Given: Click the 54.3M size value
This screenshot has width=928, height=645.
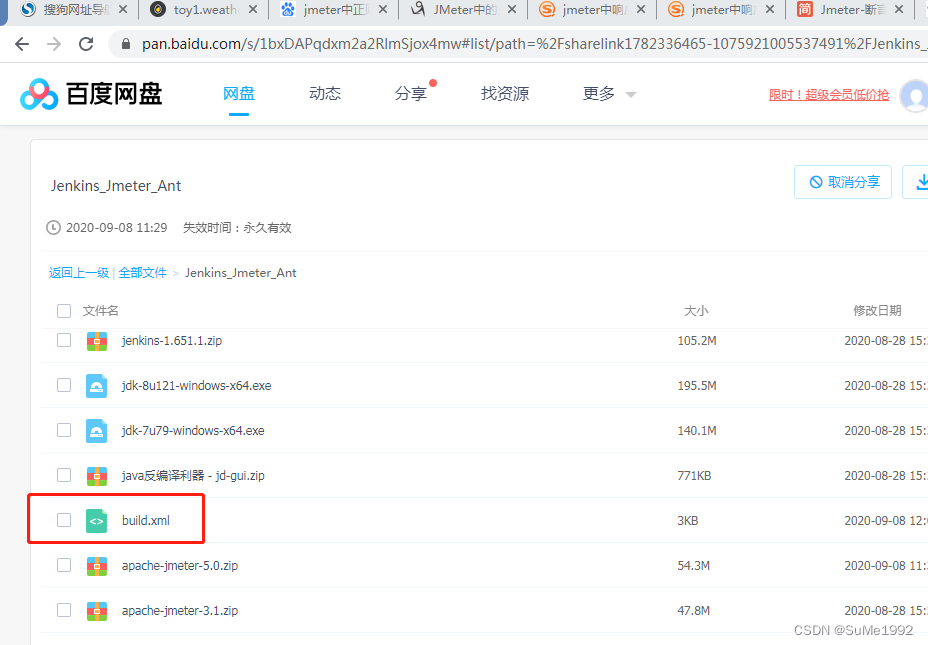Looking at the screenshot, I should (x=694, y=566).
